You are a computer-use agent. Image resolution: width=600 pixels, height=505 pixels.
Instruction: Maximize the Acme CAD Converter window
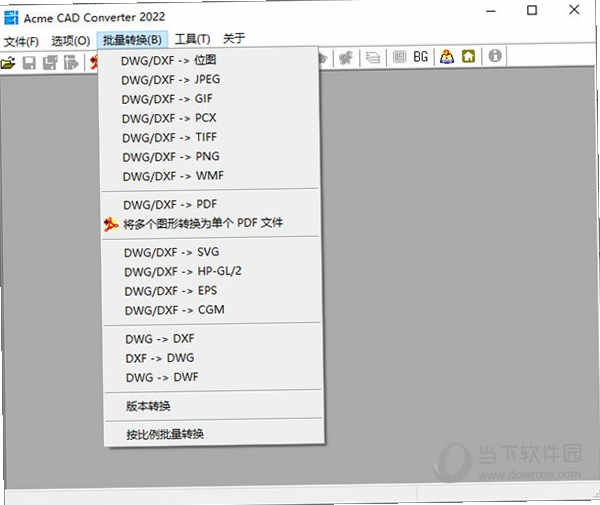pyautogui.click(x=532, y=10)
